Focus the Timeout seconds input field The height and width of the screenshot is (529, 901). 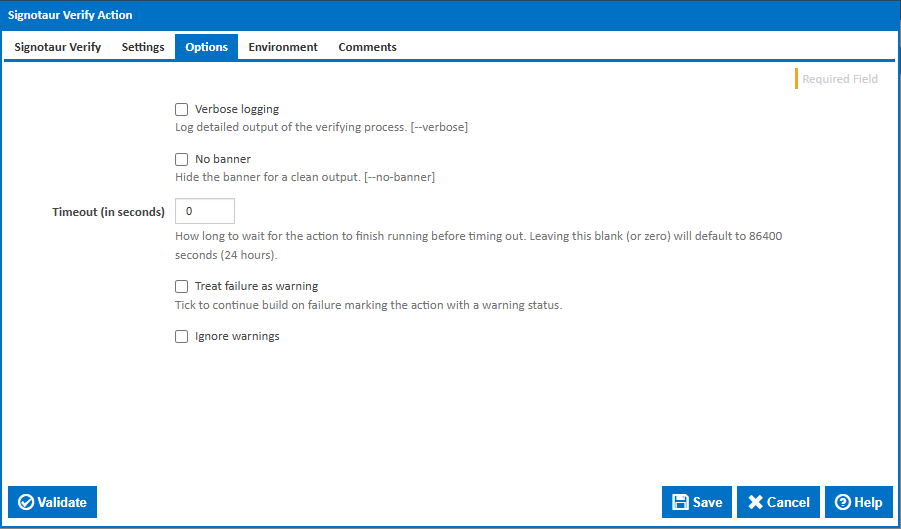[205, 212]
